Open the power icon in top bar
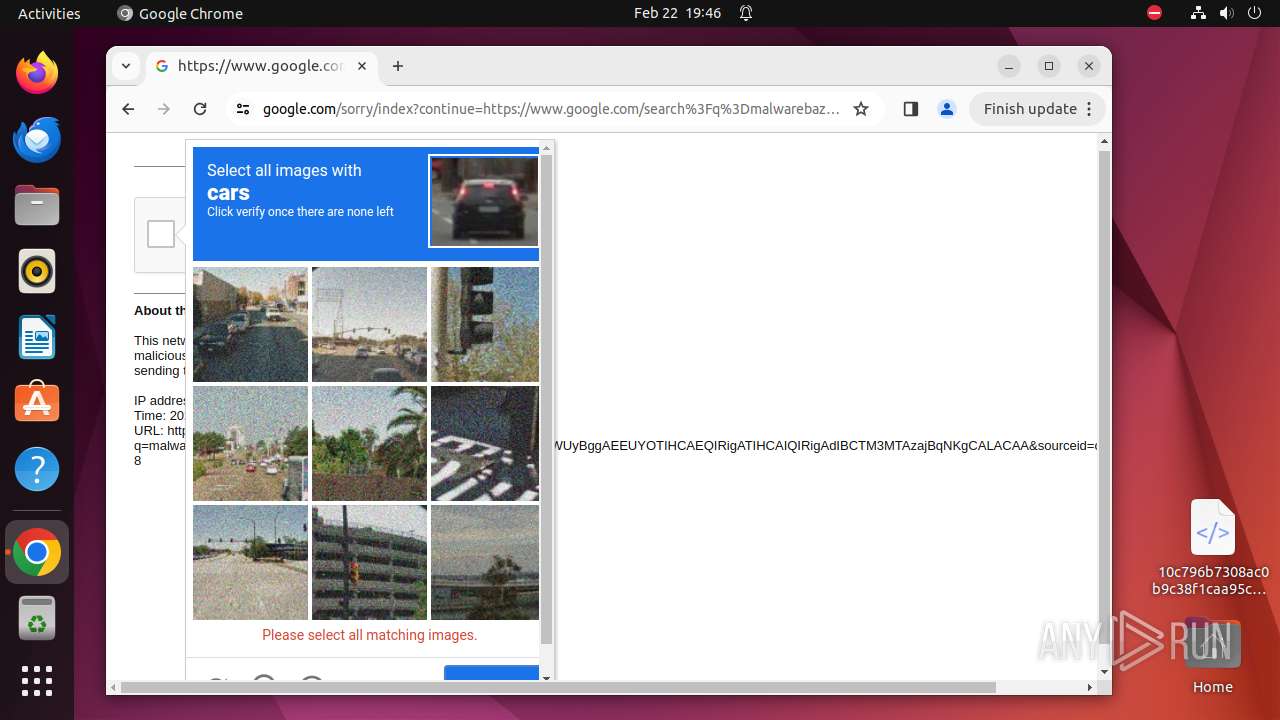This screenshot has height=720, width=1280. 1254,13
